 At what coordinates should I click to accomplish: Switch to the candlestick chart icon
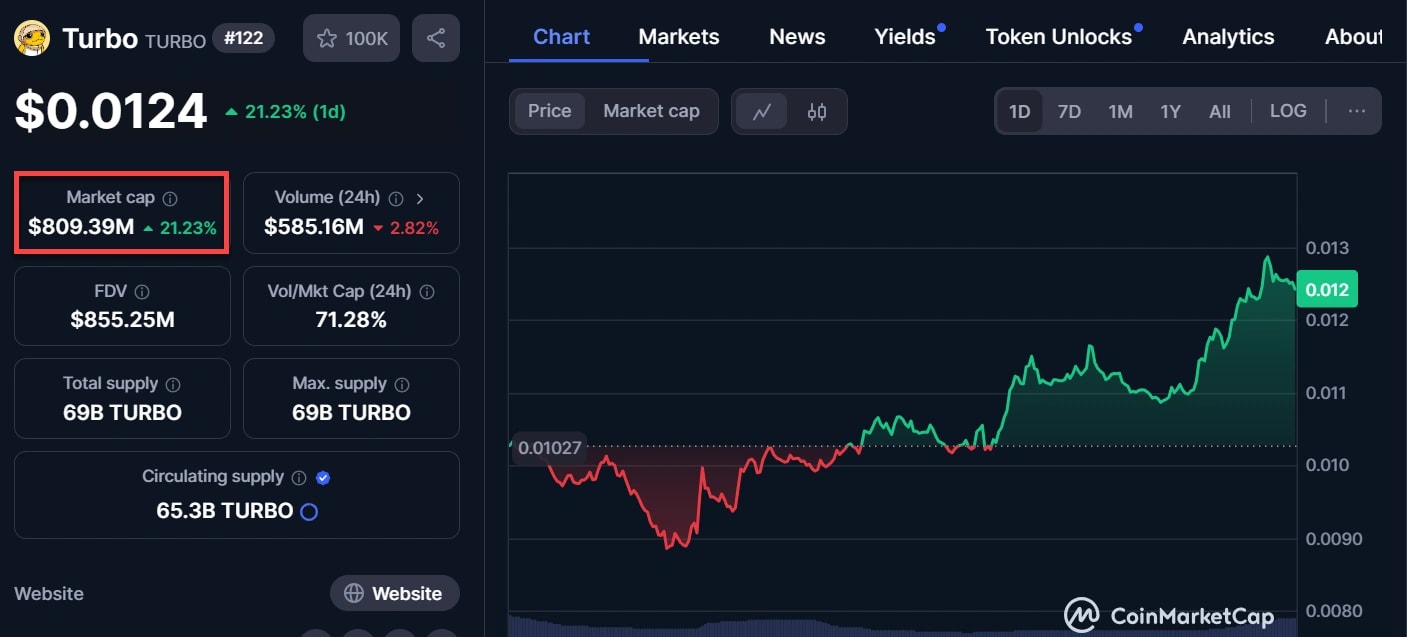817,111
